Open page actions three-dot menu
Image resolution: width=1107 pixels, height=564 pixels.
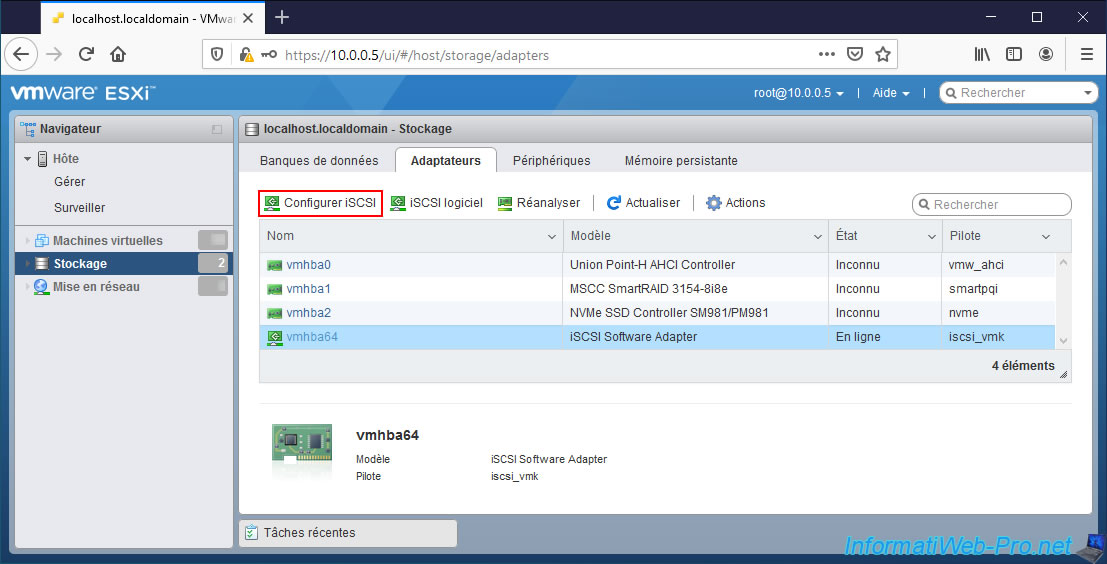[x=827, y=54]
